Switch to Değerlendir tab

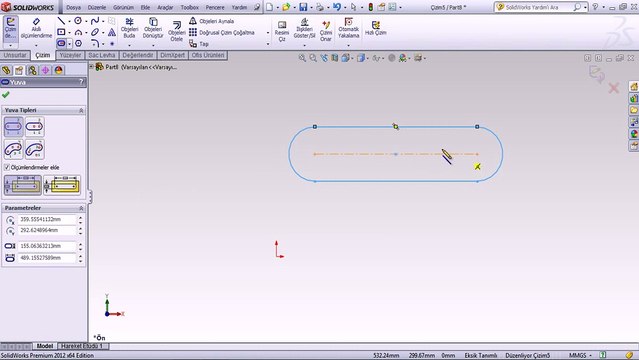click(x=138, y=55)
